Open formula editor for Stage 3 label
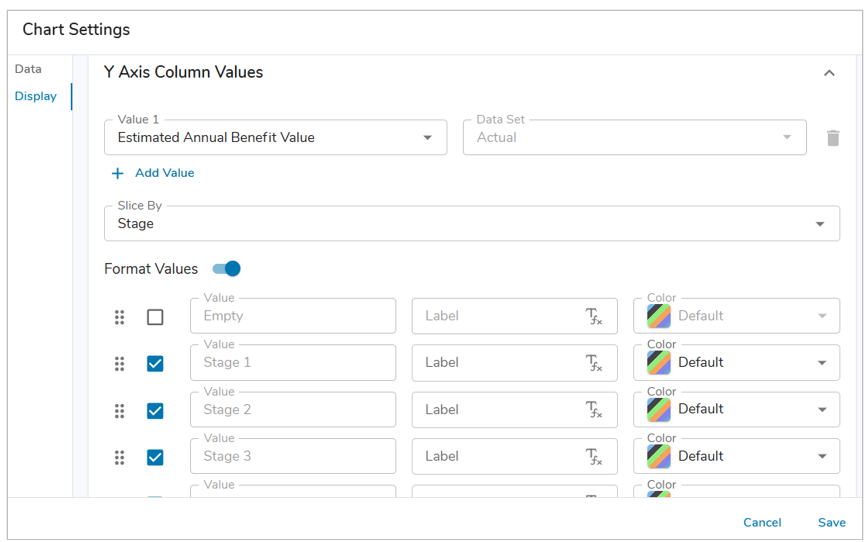Image resolution: width=867 pixels, height=542 pixels. click(594, 457)
